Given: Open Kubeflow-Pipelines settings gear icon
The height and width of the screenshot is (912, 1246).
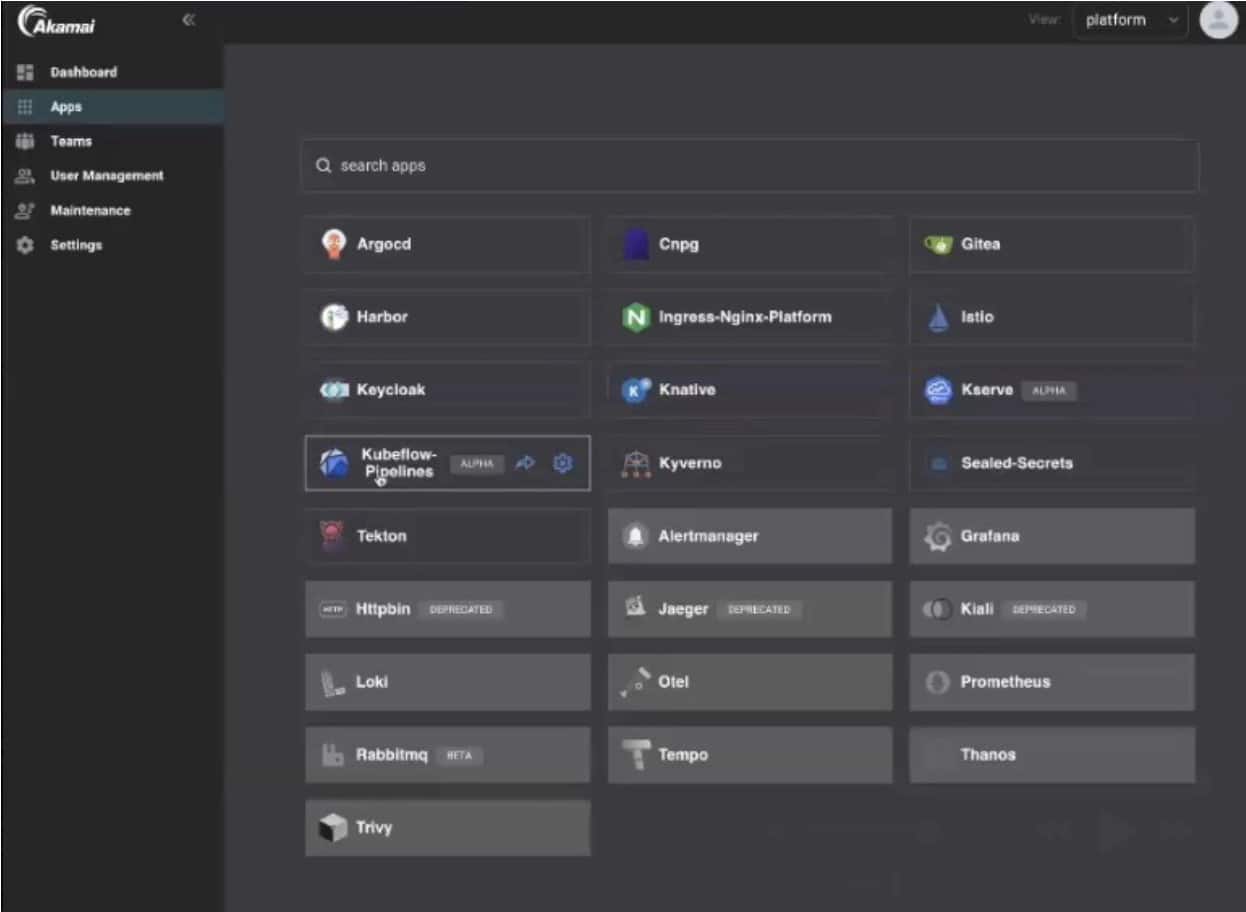Looking at the screenshot, I should 563,463.
